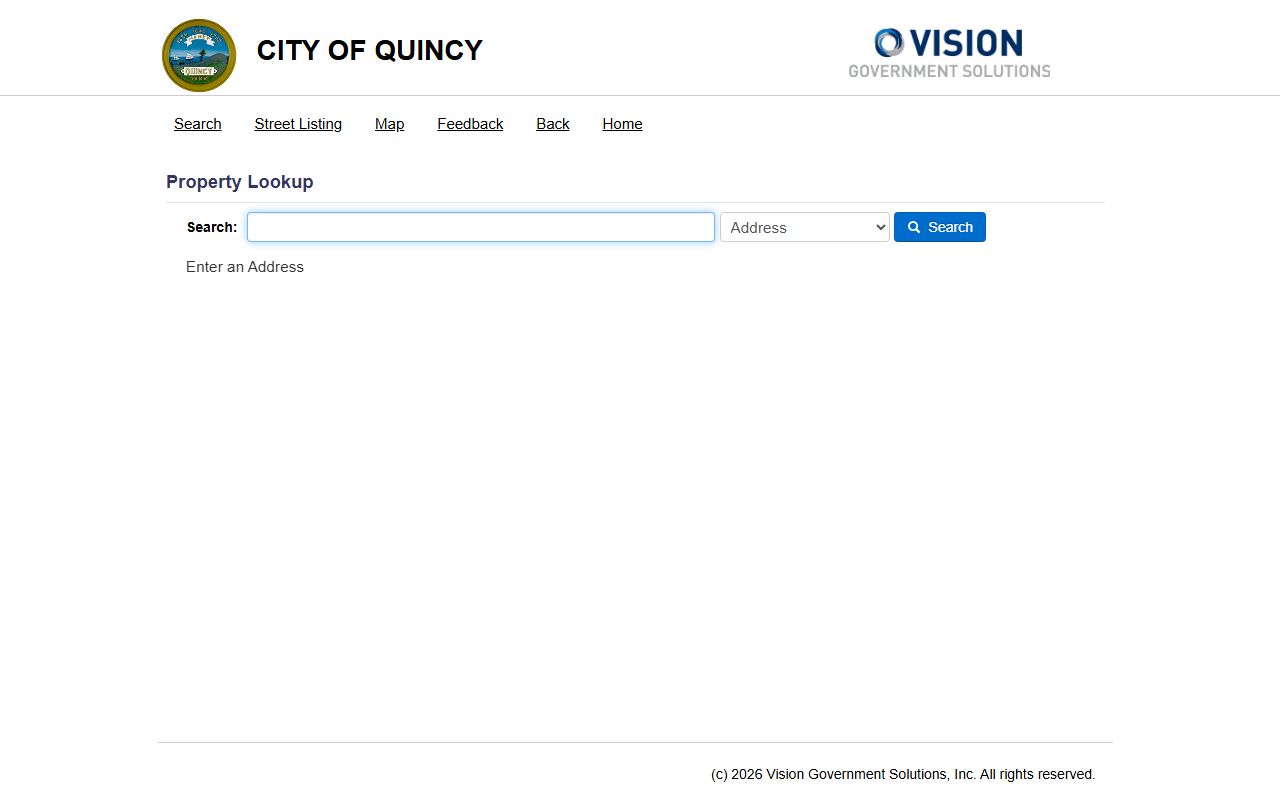Click the Property Lookup heading
The width and height of the screenshot is (1280, 800).
(240, 182)
